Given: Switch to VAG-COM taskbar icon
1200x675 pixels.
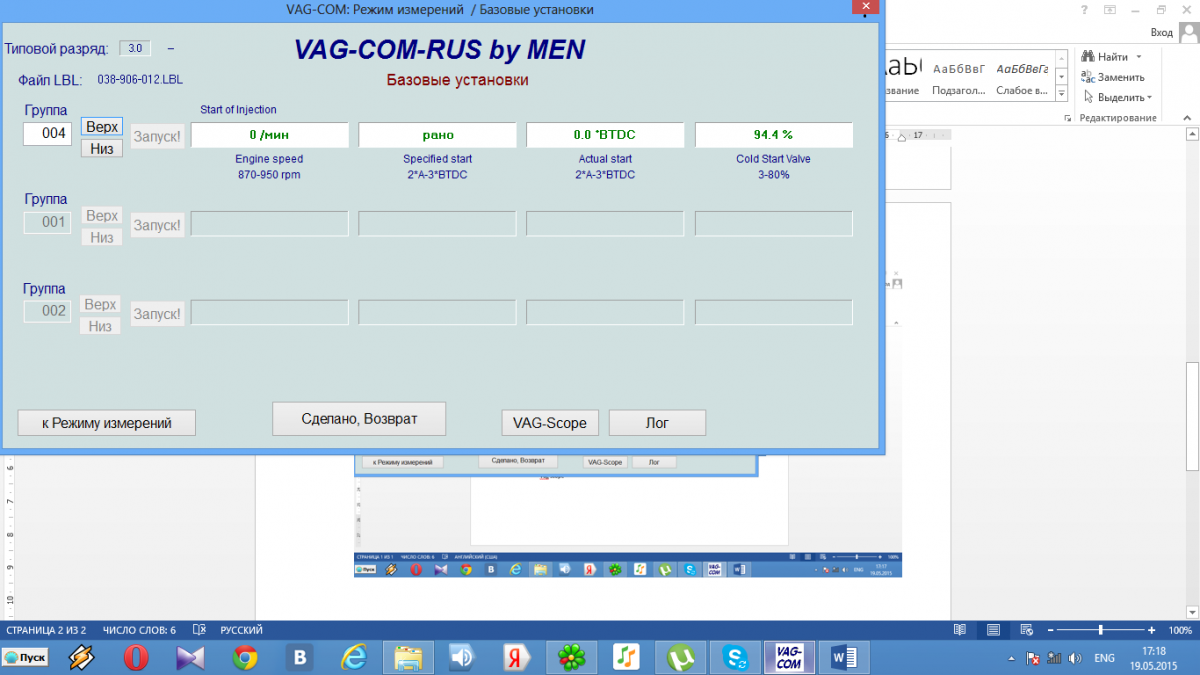Looking at the screenshot, I should (789, 657).
